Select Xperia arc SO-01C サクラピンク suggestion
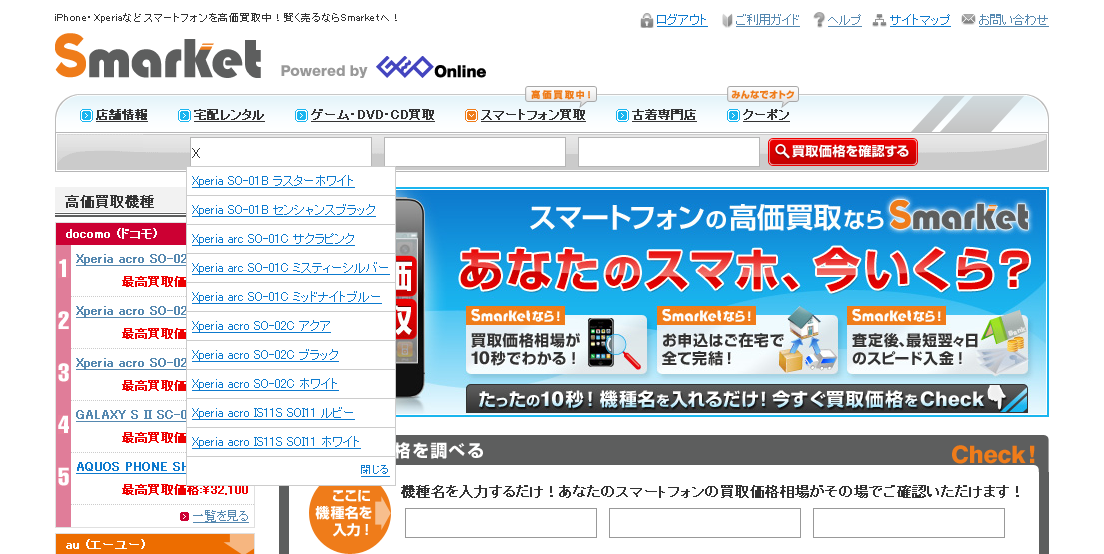 [x=273, y=239]
